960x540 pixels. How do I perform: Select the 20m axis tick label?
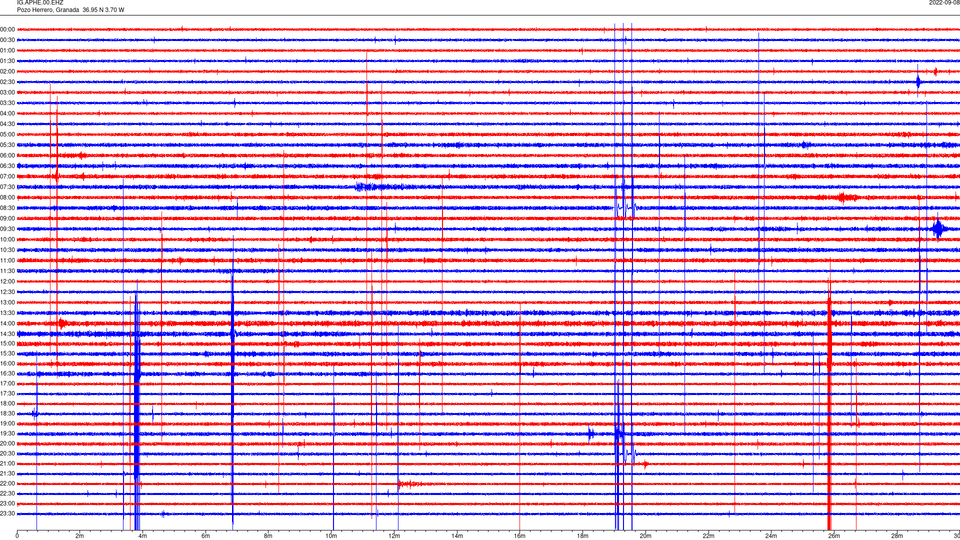(645, 536)
